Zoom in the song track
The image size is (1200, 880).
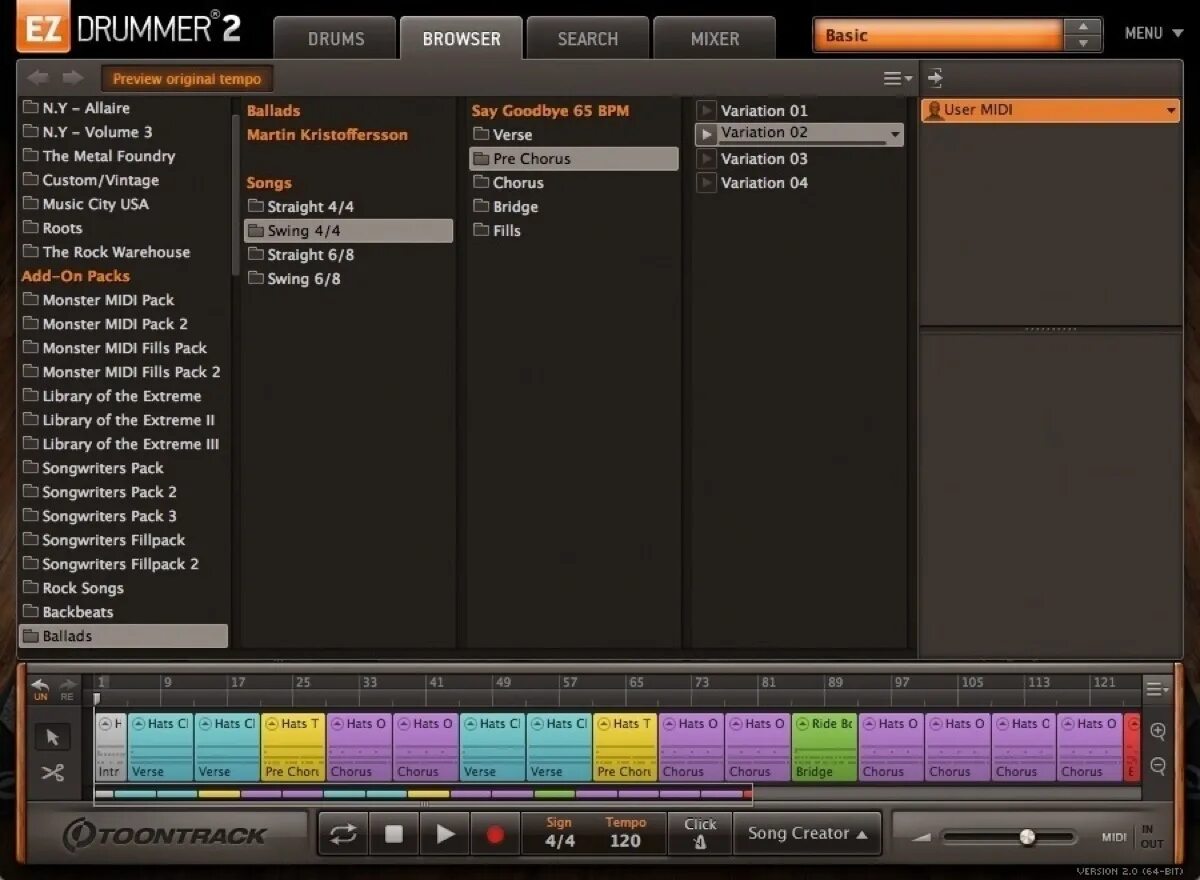click(1158, 731)
